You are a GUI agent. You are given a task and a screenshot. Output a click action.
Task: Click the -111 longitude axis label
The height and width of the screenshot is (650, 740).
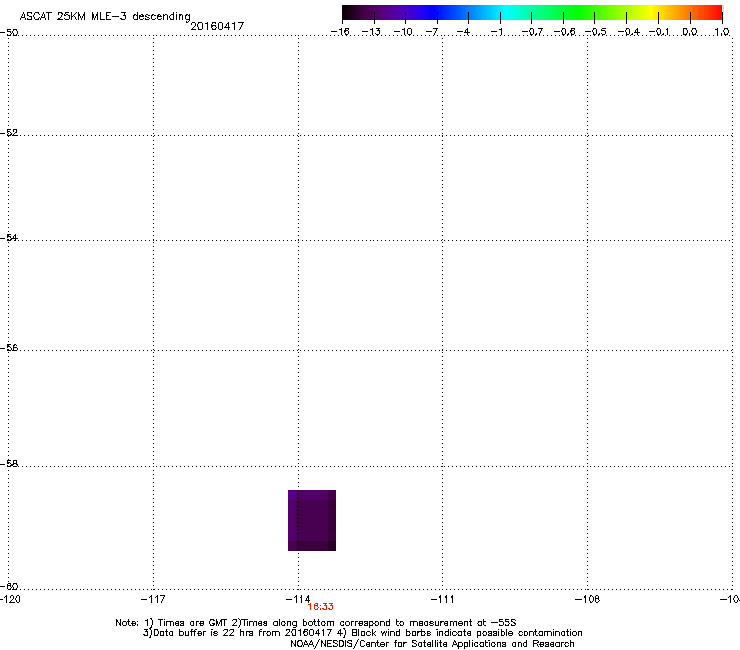(x=442, y=599)
